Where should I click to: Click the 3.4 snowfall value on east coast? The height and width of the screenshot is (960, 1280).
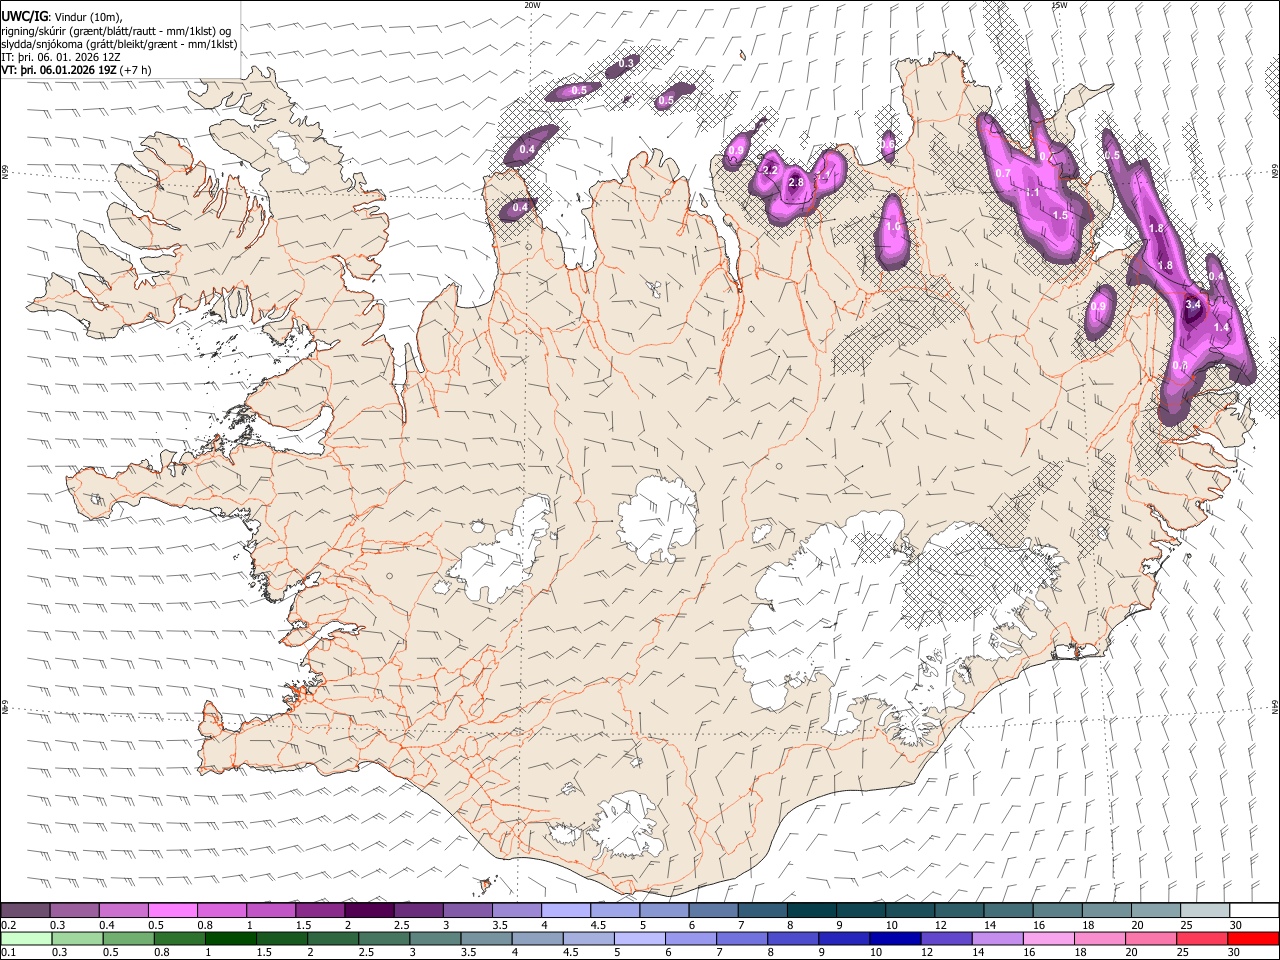pyautogui.click(x=1192, y=304)
